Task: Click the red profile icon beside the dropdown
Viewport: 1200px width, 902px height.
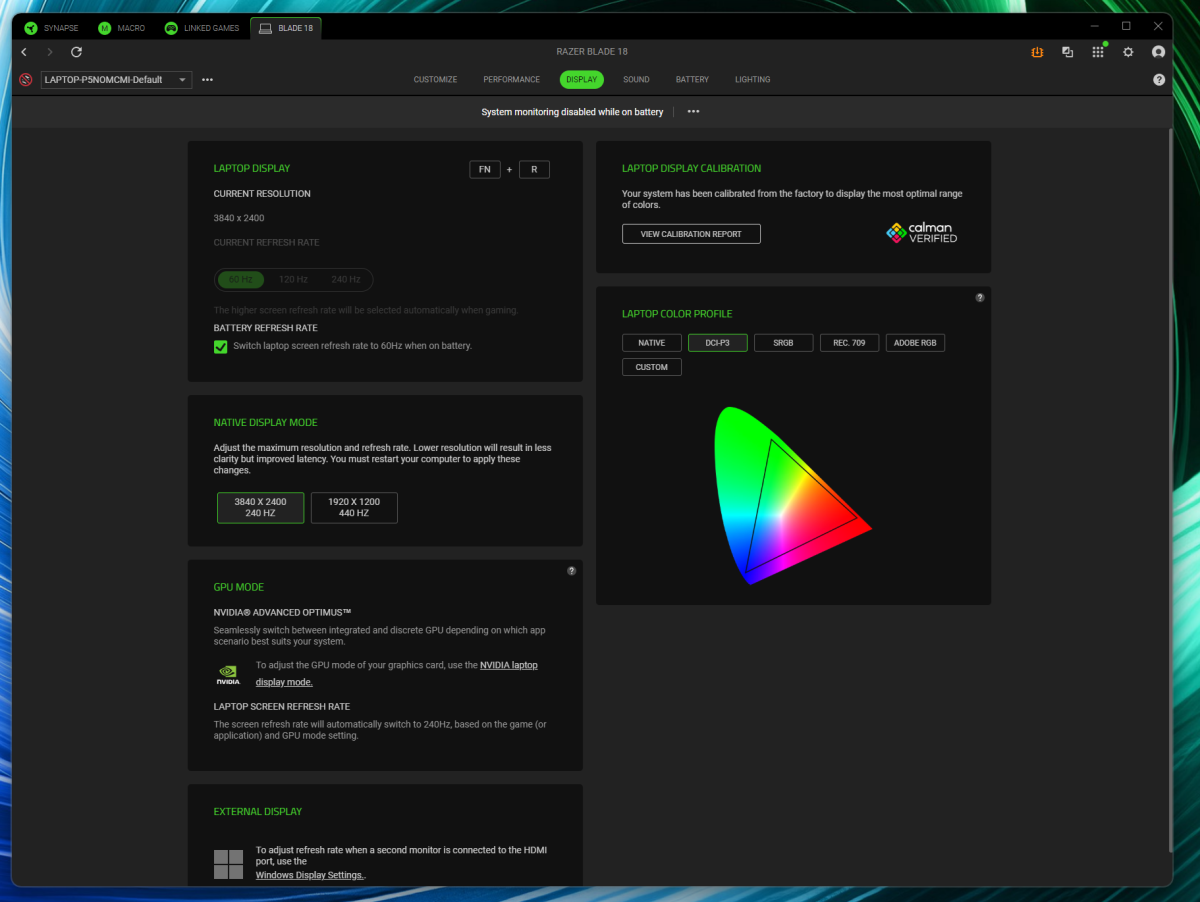Action: click(x=27, y=79)
